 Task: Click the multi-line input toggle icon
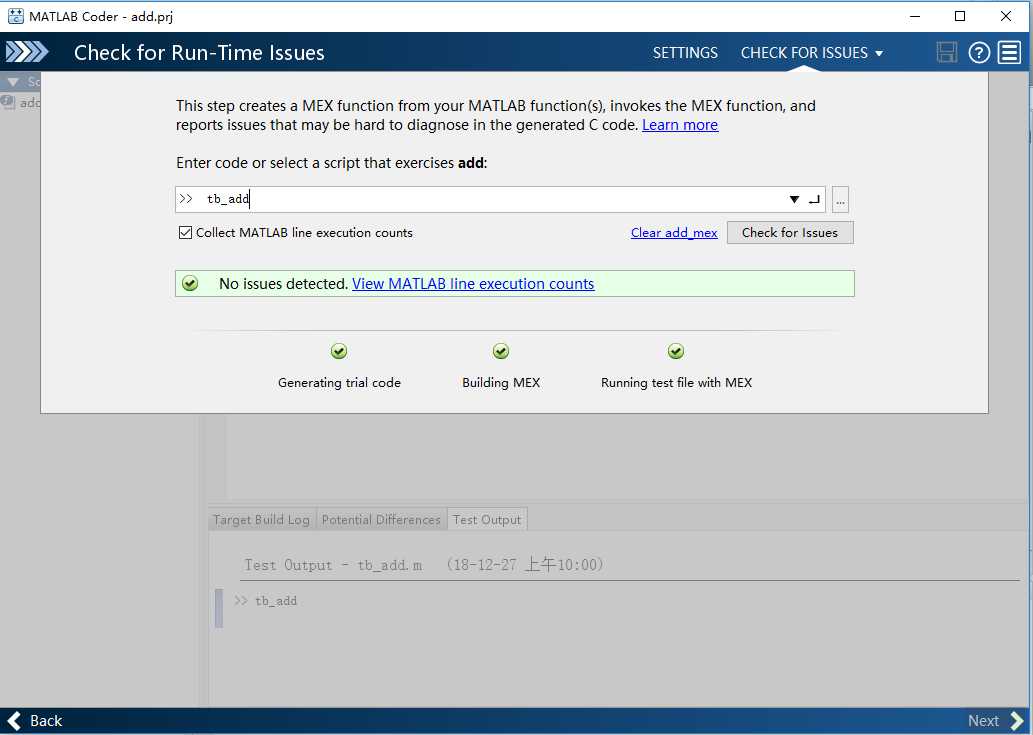[x=814, y=200]
